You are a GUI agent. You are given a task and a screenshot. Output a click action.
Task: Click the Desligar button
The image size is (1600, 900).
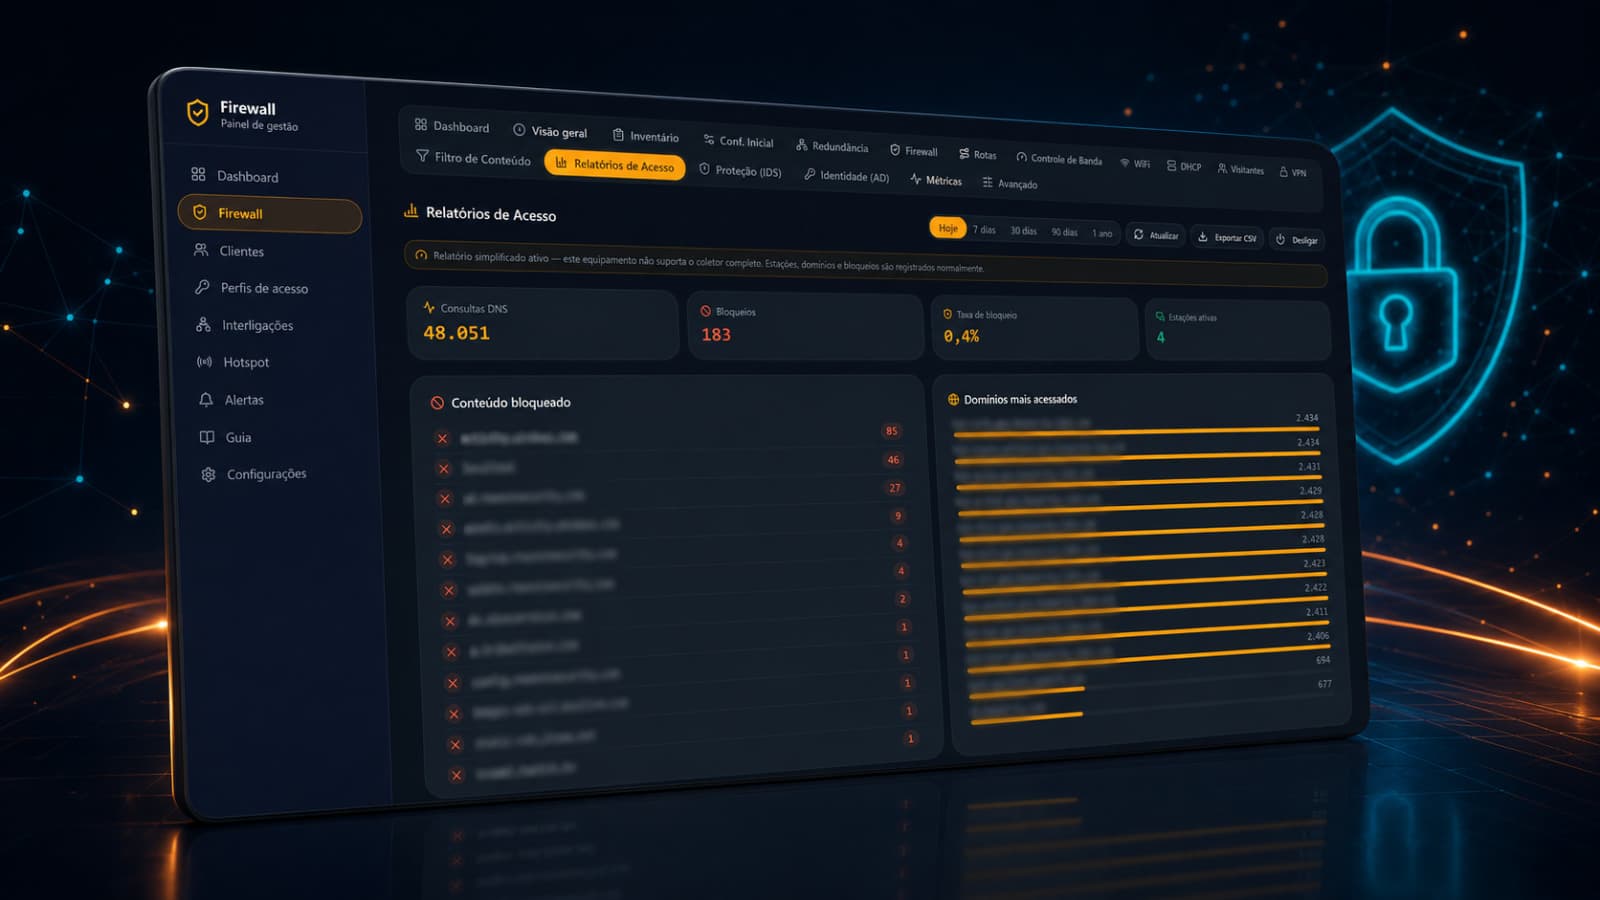click(1297, 240)
